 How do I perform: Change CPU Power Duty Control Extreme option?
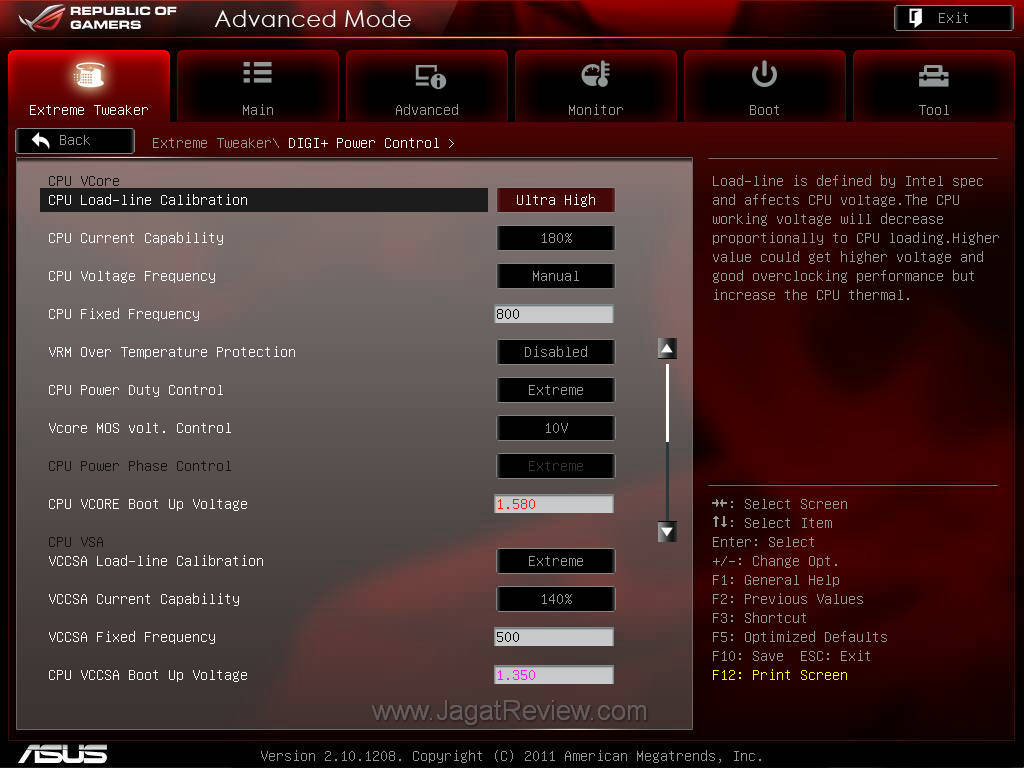tap(555, 390)
